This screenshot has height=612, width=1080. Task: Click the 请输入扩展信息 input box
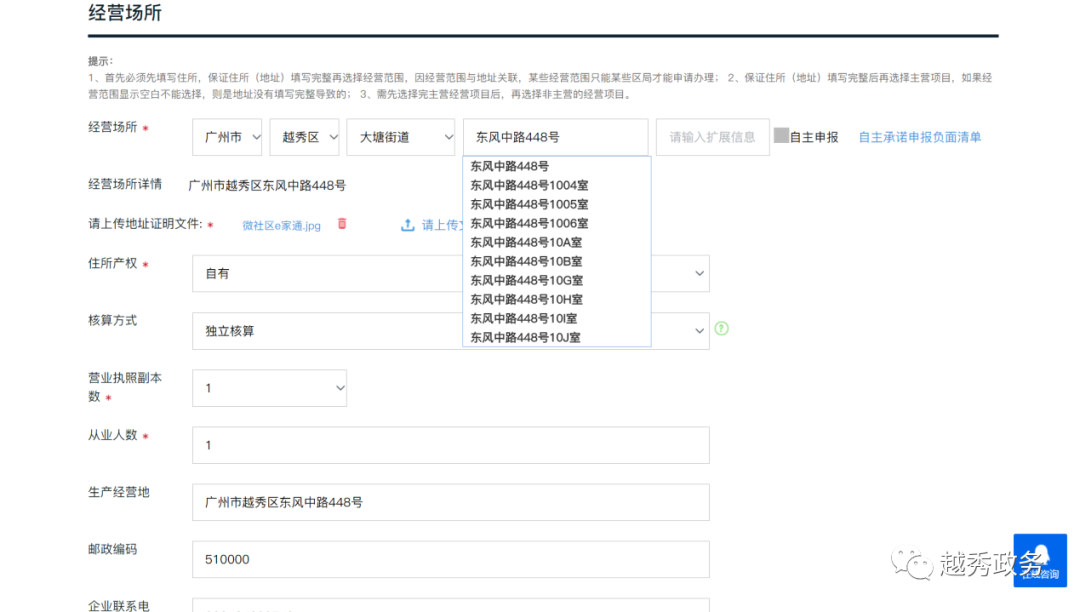pyautogui.click(x=712, y=137)
